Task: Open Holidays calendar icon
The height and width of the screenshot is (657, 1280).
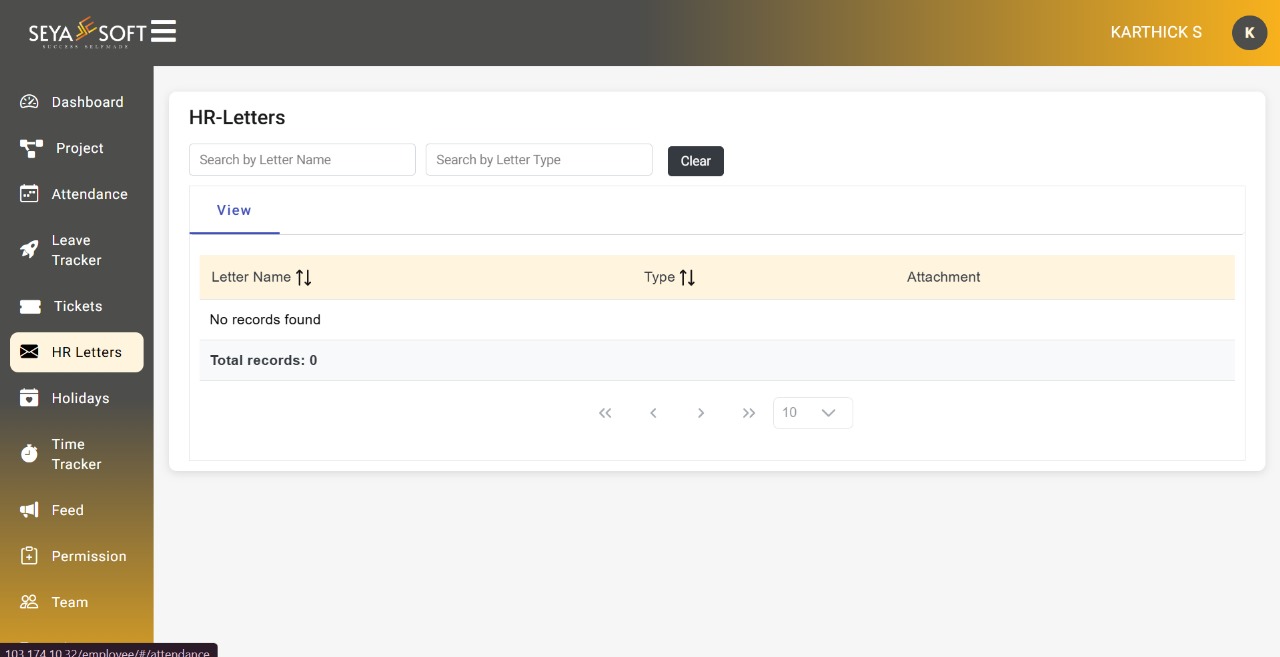Action: pos(29,398)
